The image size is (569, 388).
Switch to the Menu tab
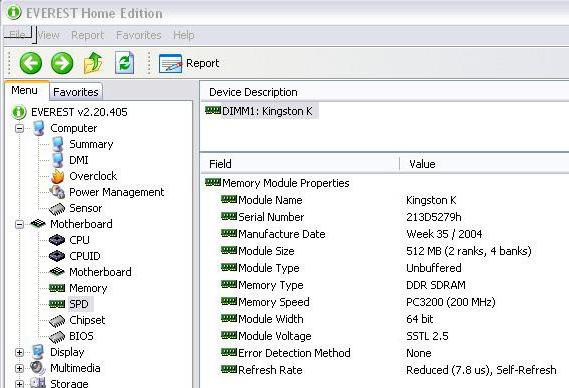25,90
